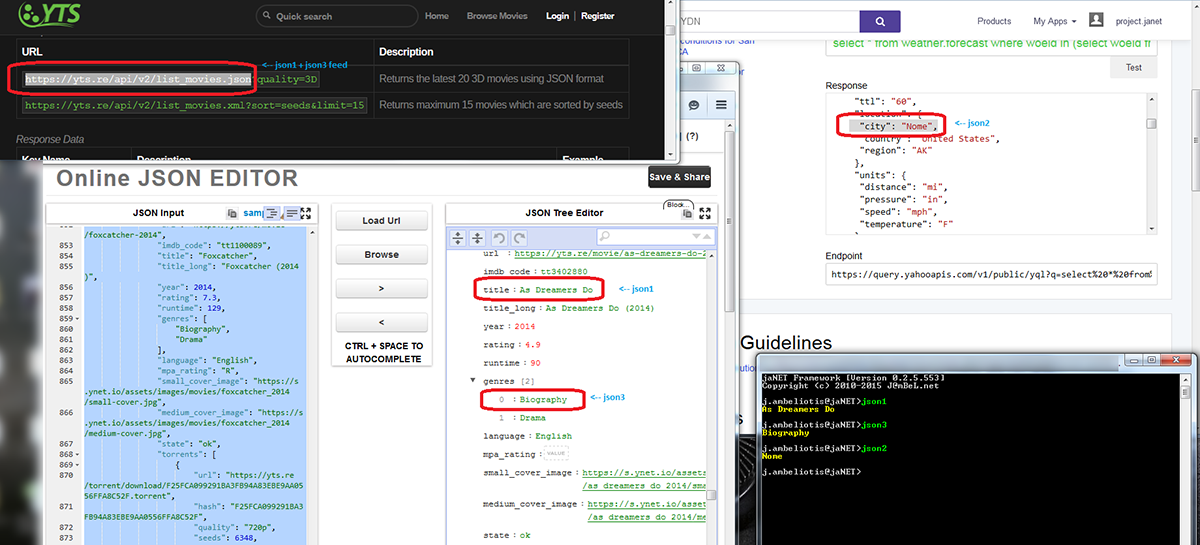Click Login on YTS site
This screenshot has width=1200, height=545.
point(558,16)
